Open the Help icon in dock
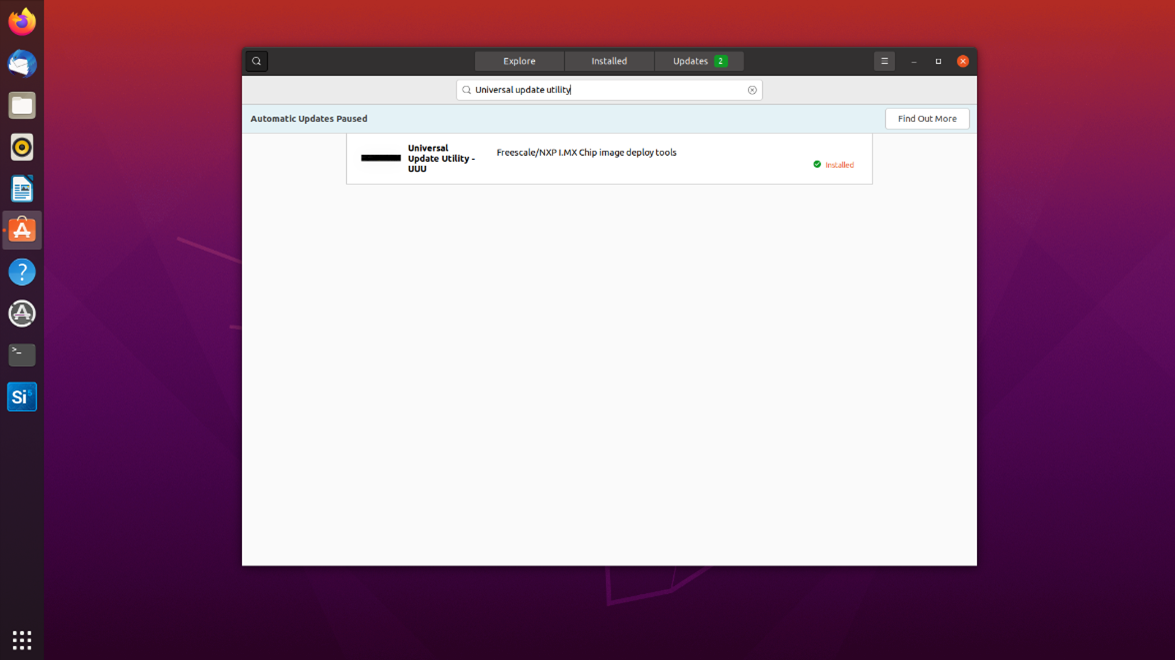 (22, 272)
